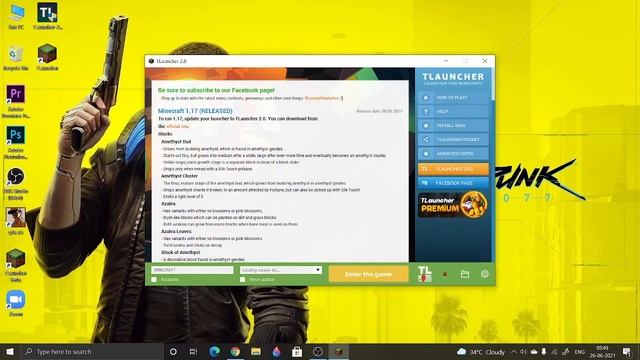Open the Windows Start menu
Screen dimensions: 640x360
tap(10, 351)
